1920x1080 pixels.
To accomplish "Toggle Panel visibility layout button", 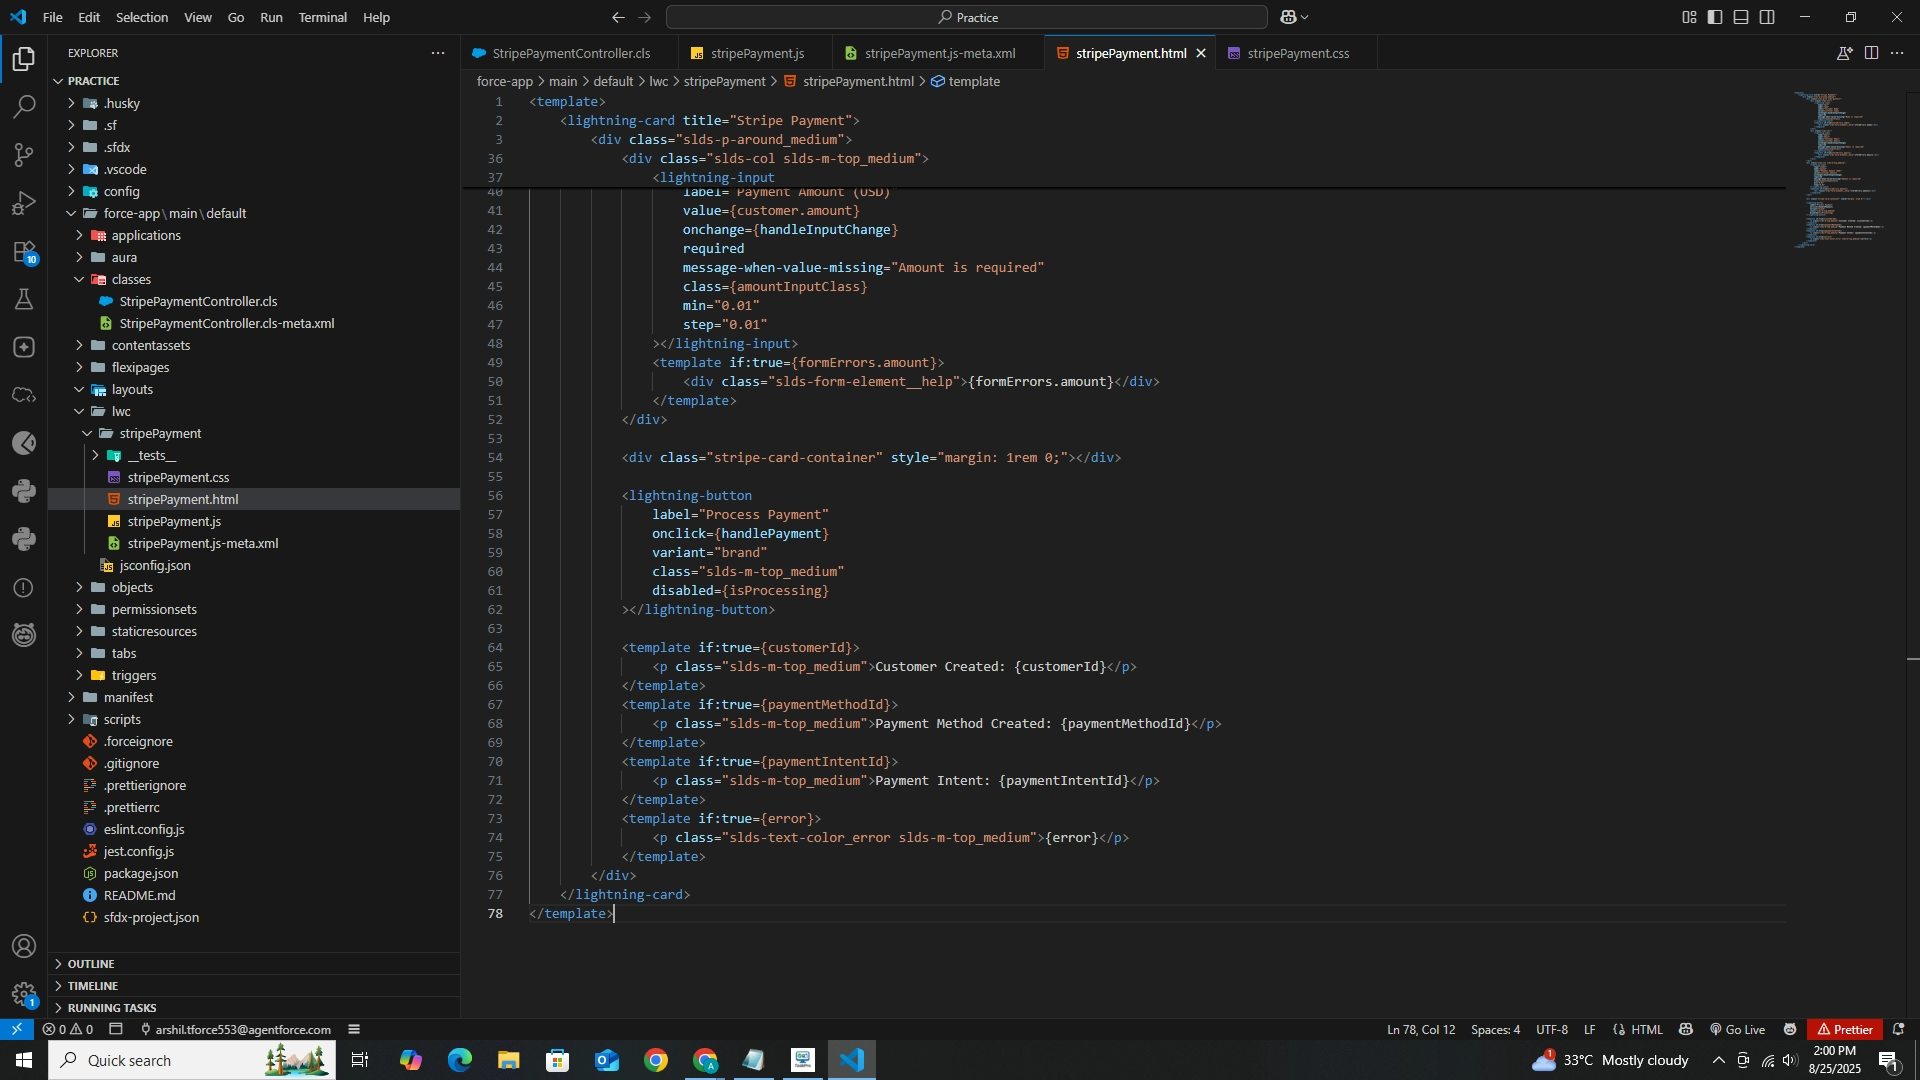I will (x=1741, y=17).
